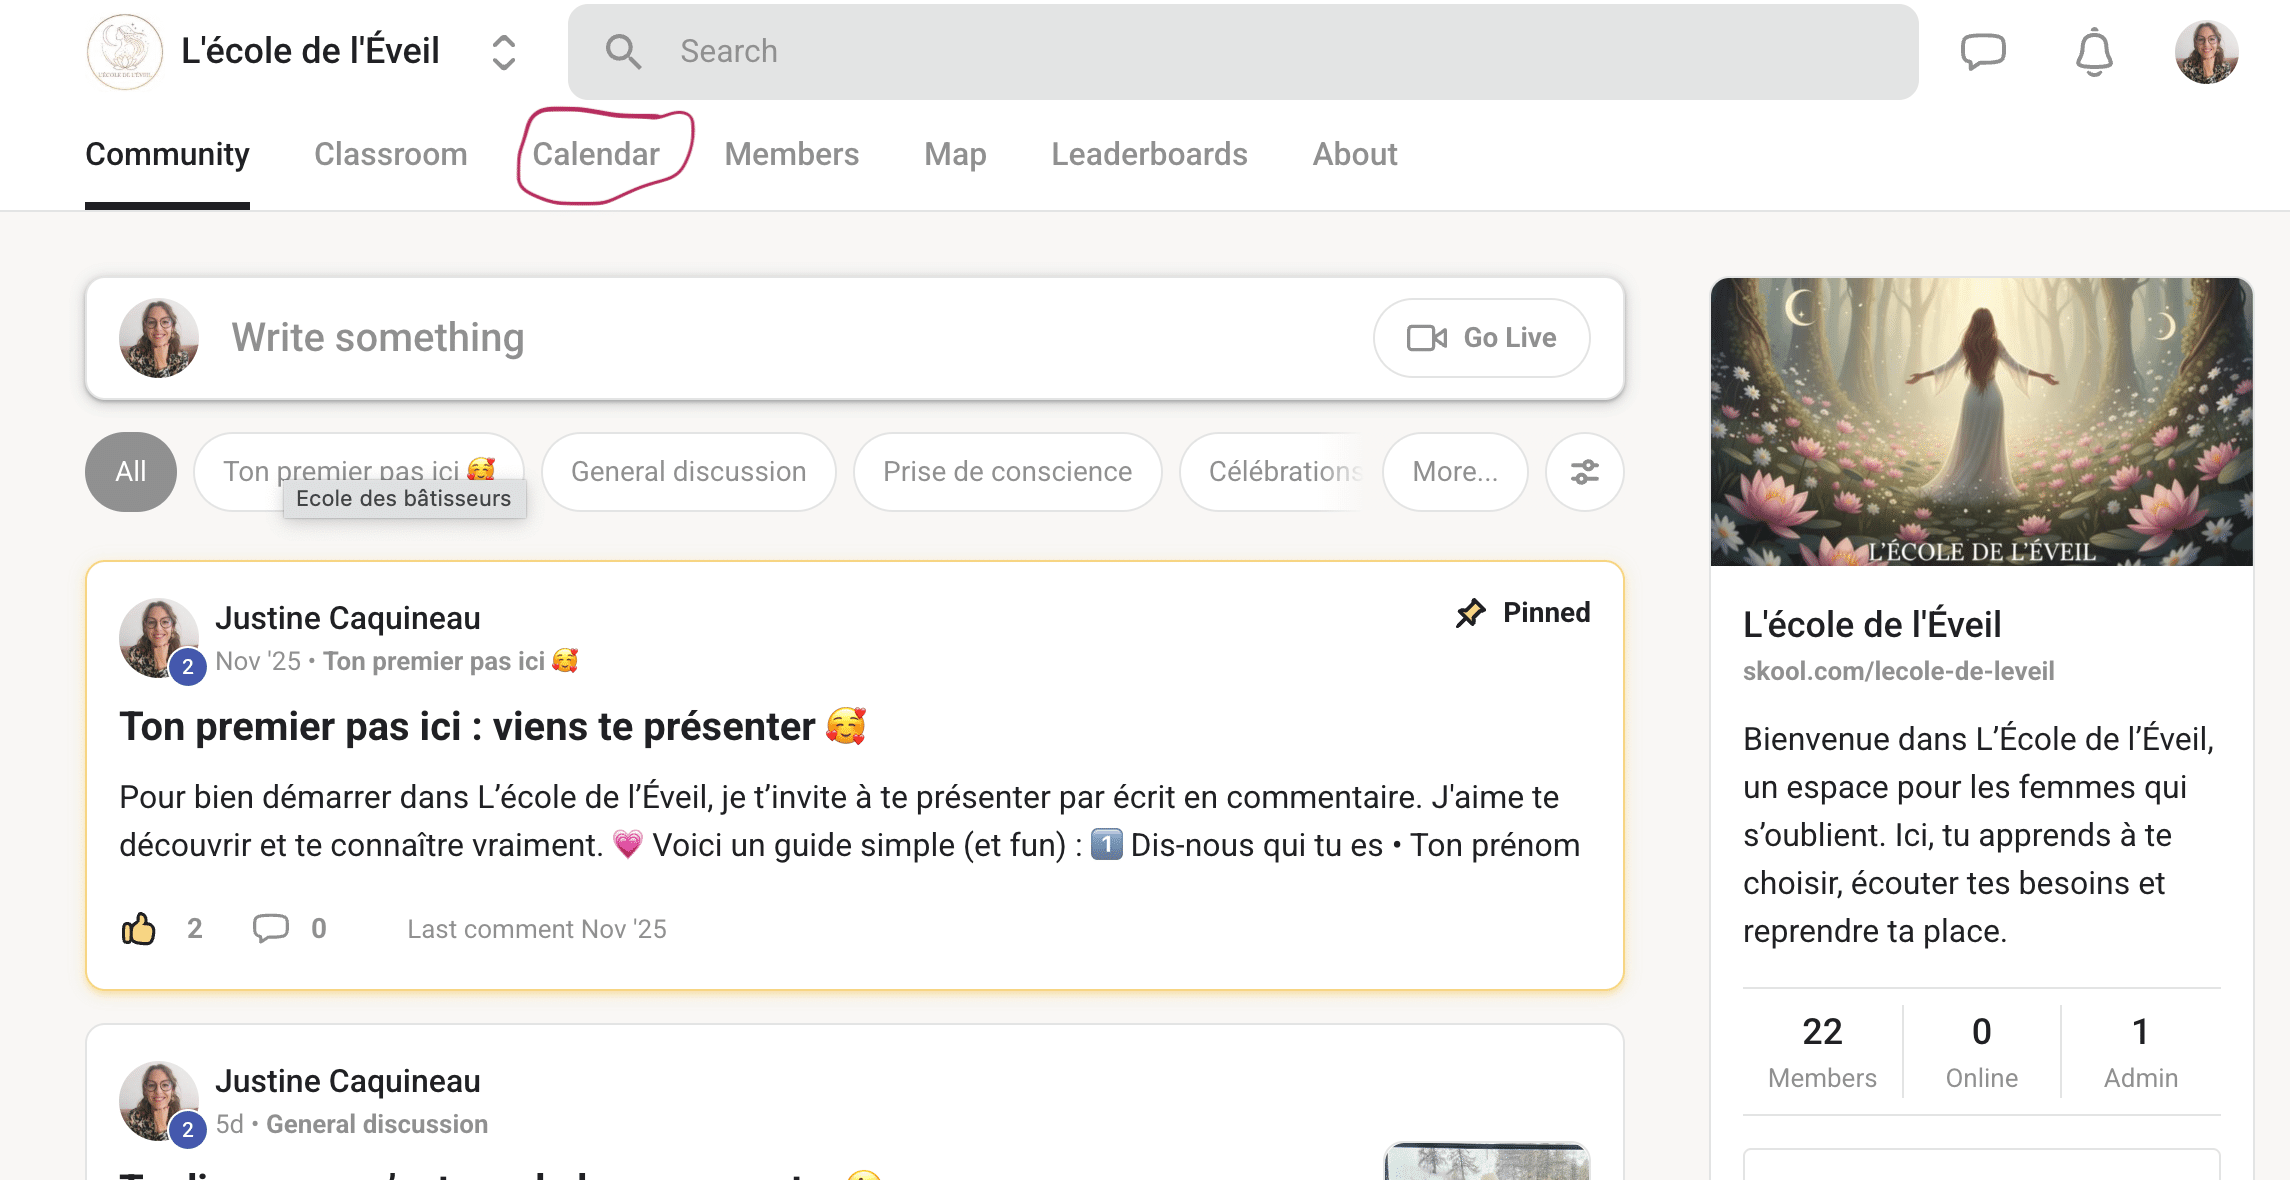Click the group cover image thumbnail
This screenshot has height=1180, width=2290.
point(1981,422)
